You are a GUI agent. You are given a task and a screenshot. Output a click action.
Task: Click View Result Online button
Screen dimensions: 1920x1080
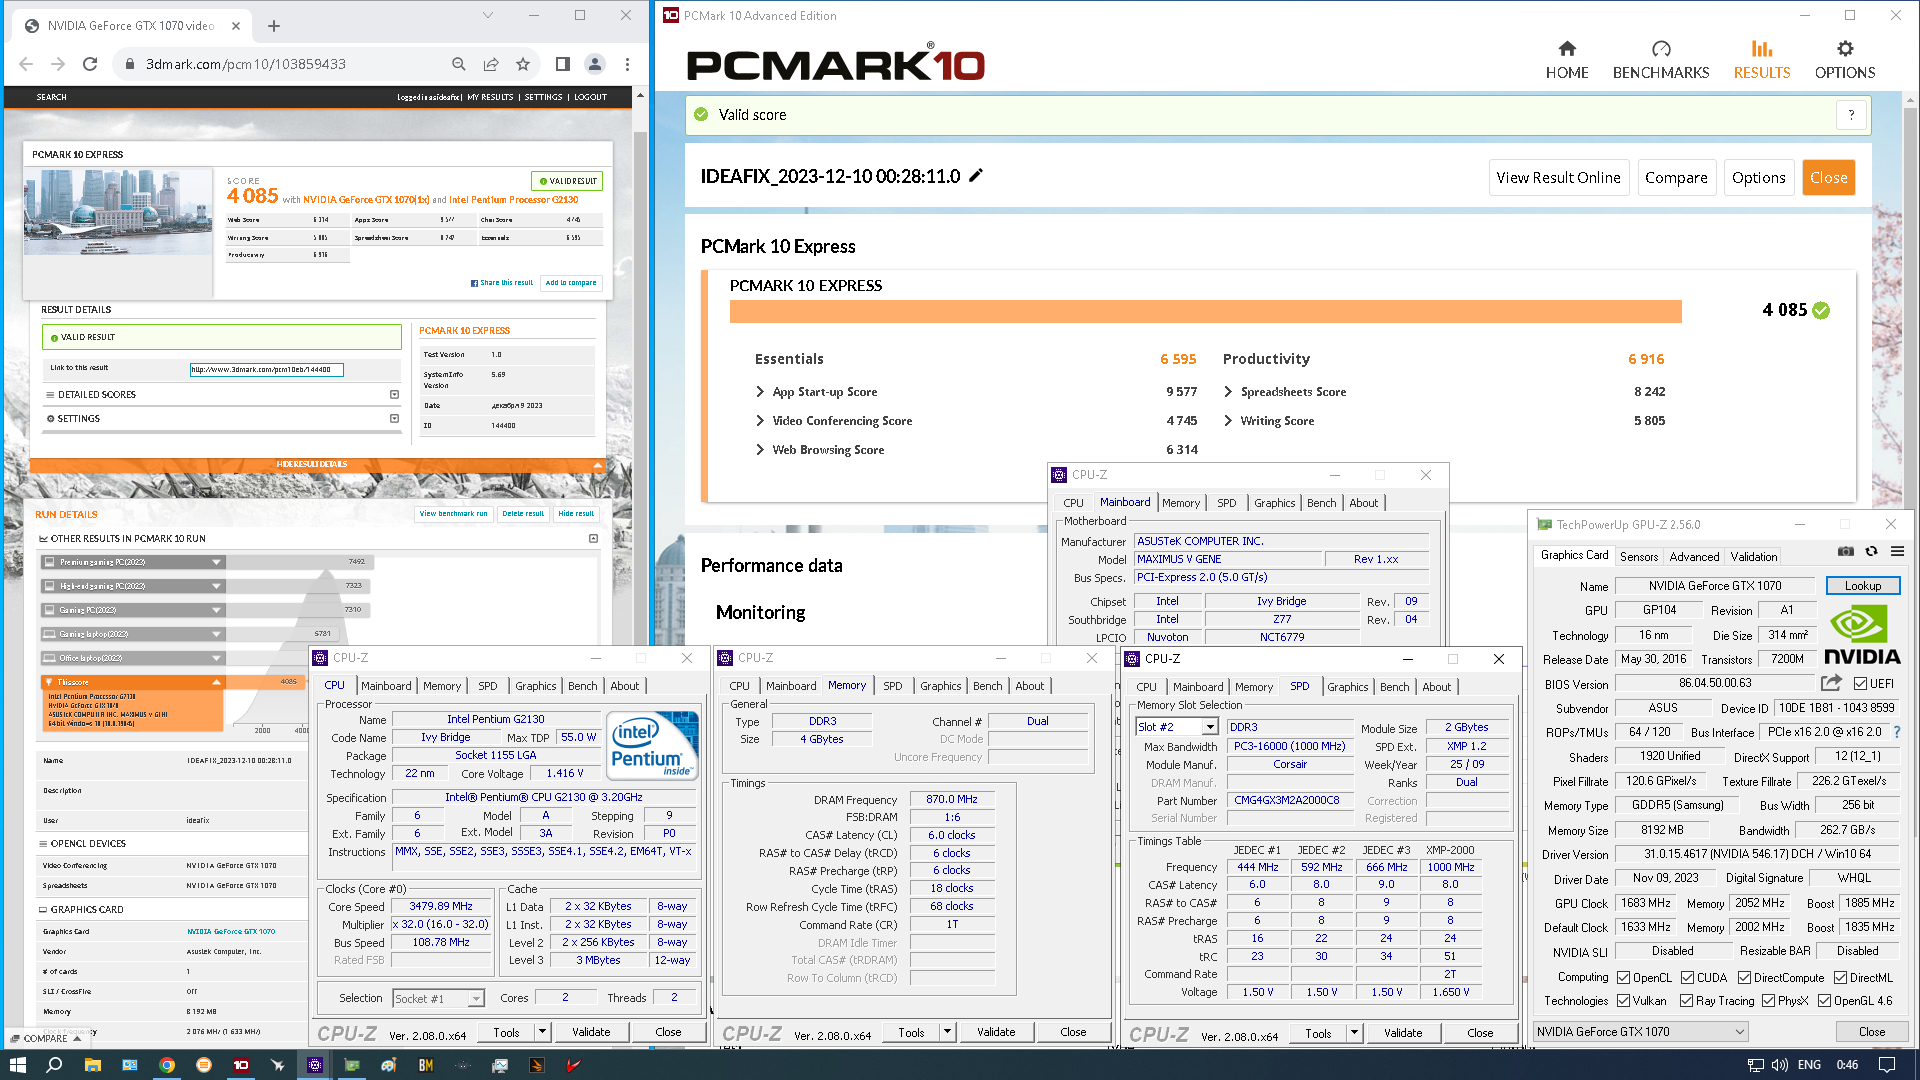1558,177
